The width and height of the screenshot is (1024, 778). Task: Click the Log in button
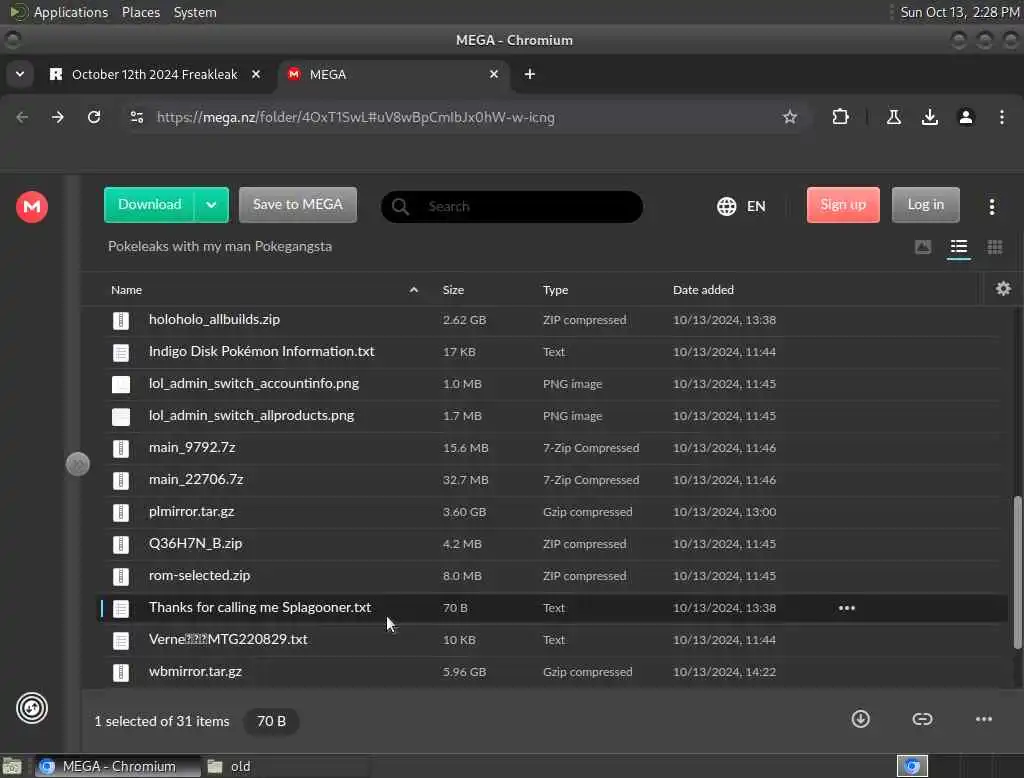pos(925,205)
